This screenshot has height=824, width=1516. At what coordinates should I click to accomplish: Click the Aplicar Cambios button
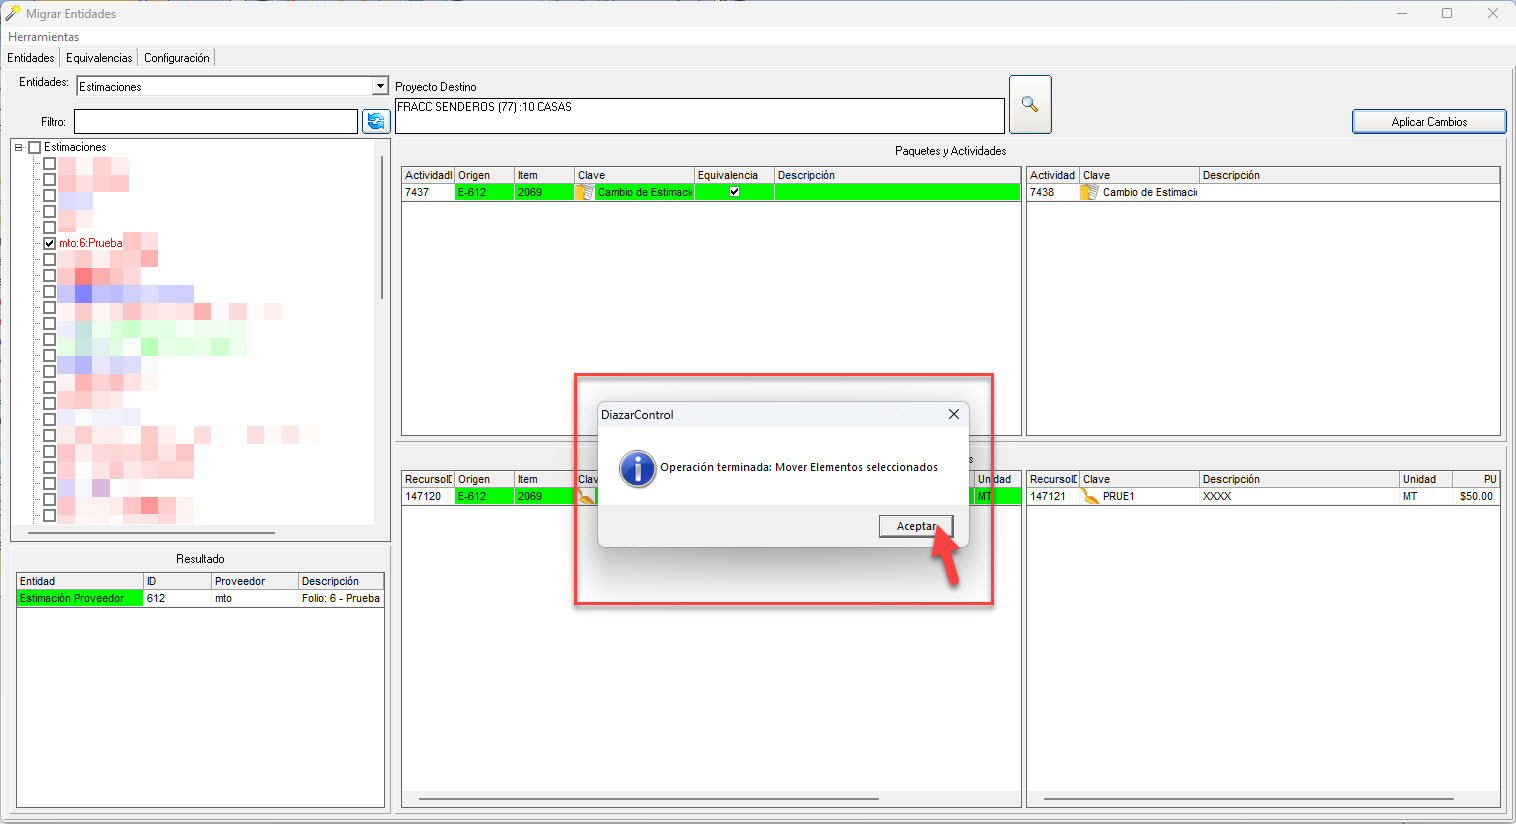pos(1428,121)
